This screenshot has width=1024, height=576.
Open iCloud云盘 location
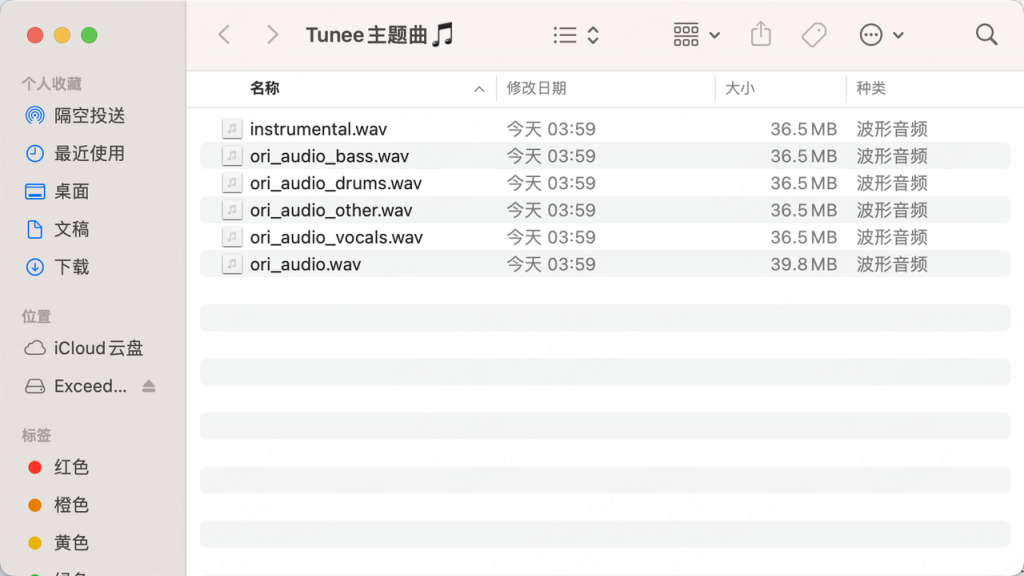(98, 348)
